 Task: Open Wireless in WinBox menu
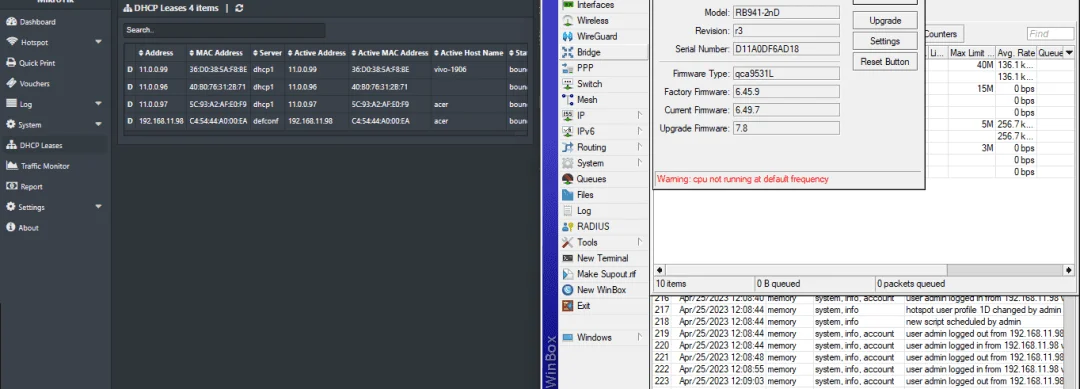point(592,21)
